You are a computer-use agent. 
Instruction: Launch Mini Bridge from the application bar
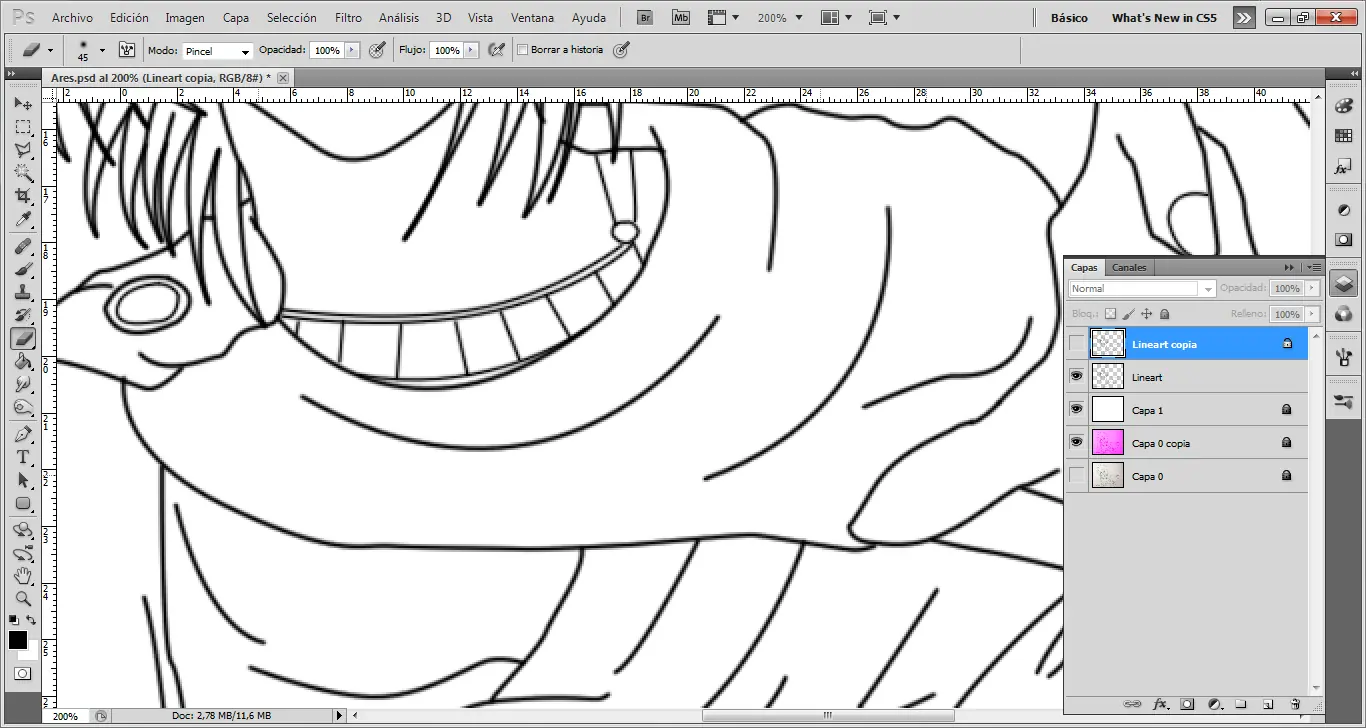click(x=681, y=17)
